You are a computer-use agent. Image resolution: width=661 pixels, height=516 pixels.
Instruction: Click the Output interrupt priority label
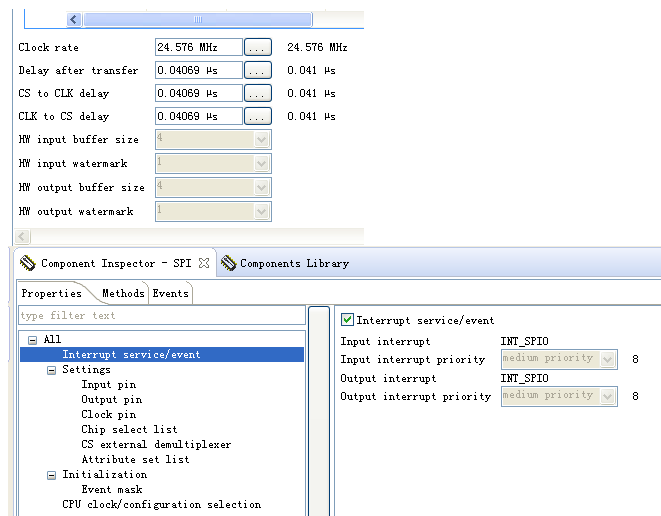pyautogui.click(x=416, y=397)
